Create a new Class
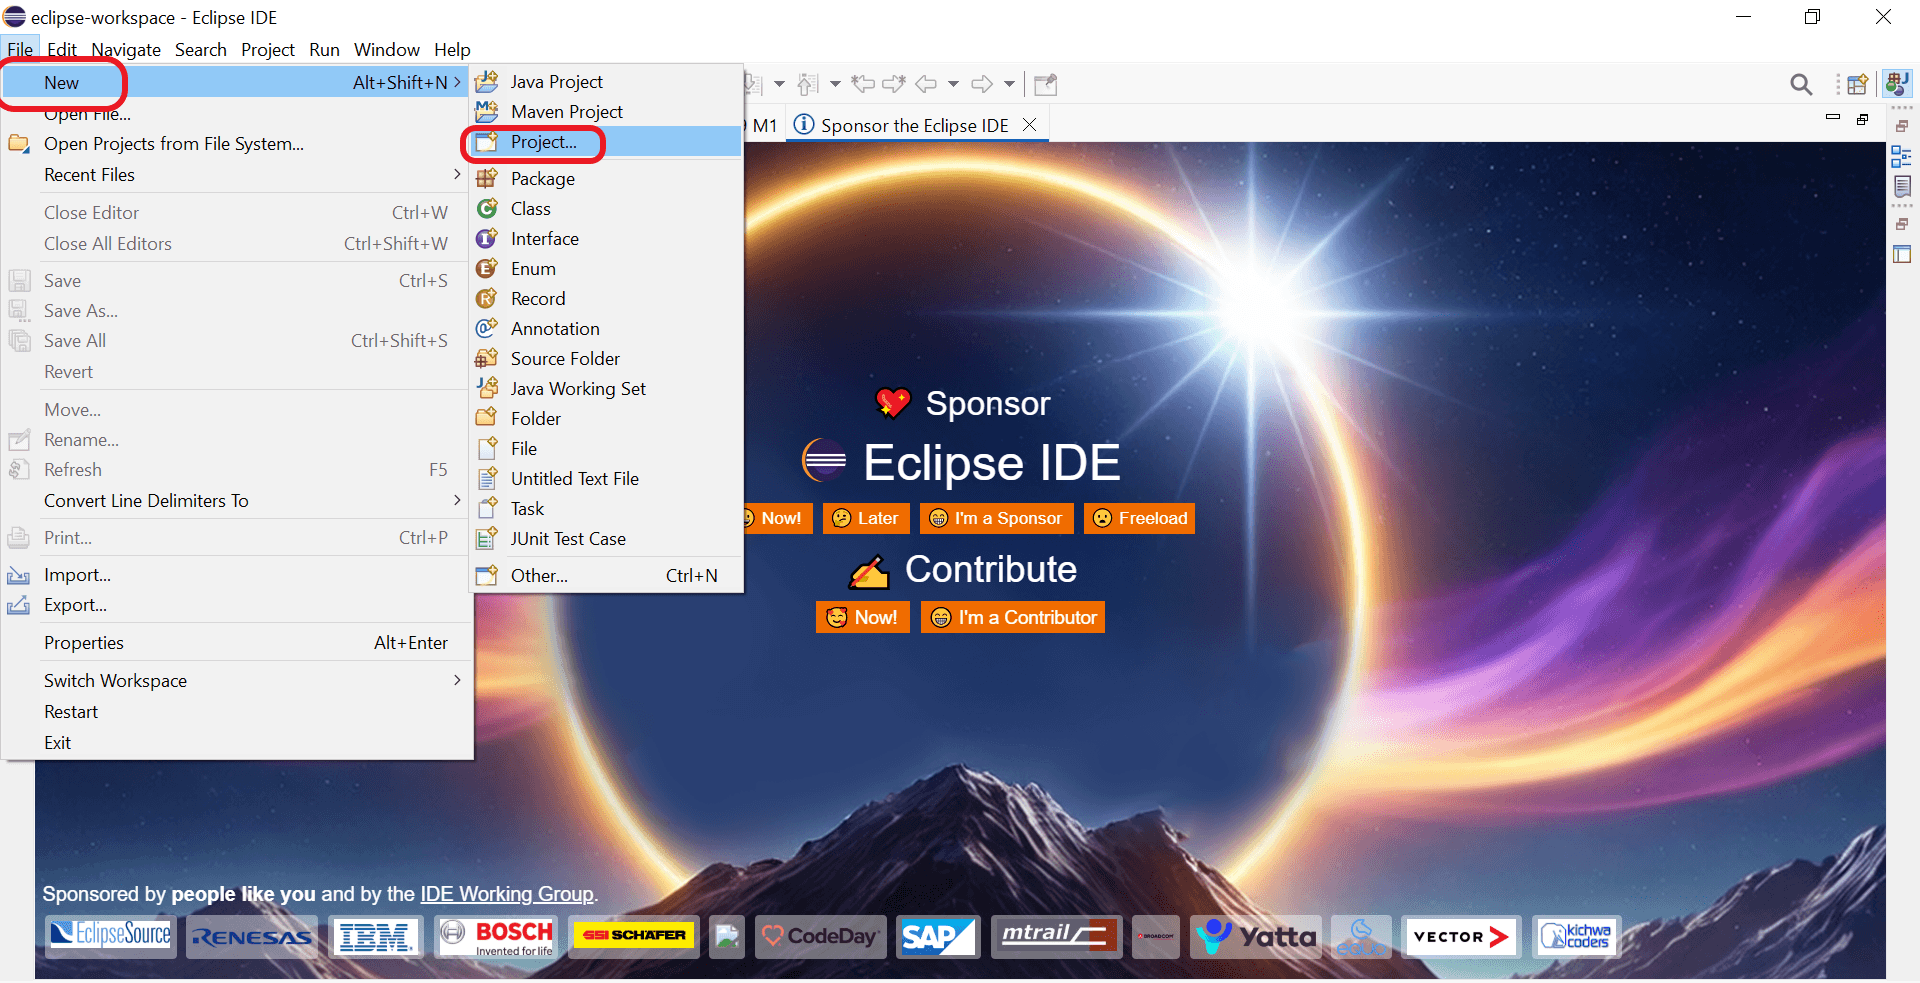The width and height of the screenshot is (1920, 983). tap(607, 209)
